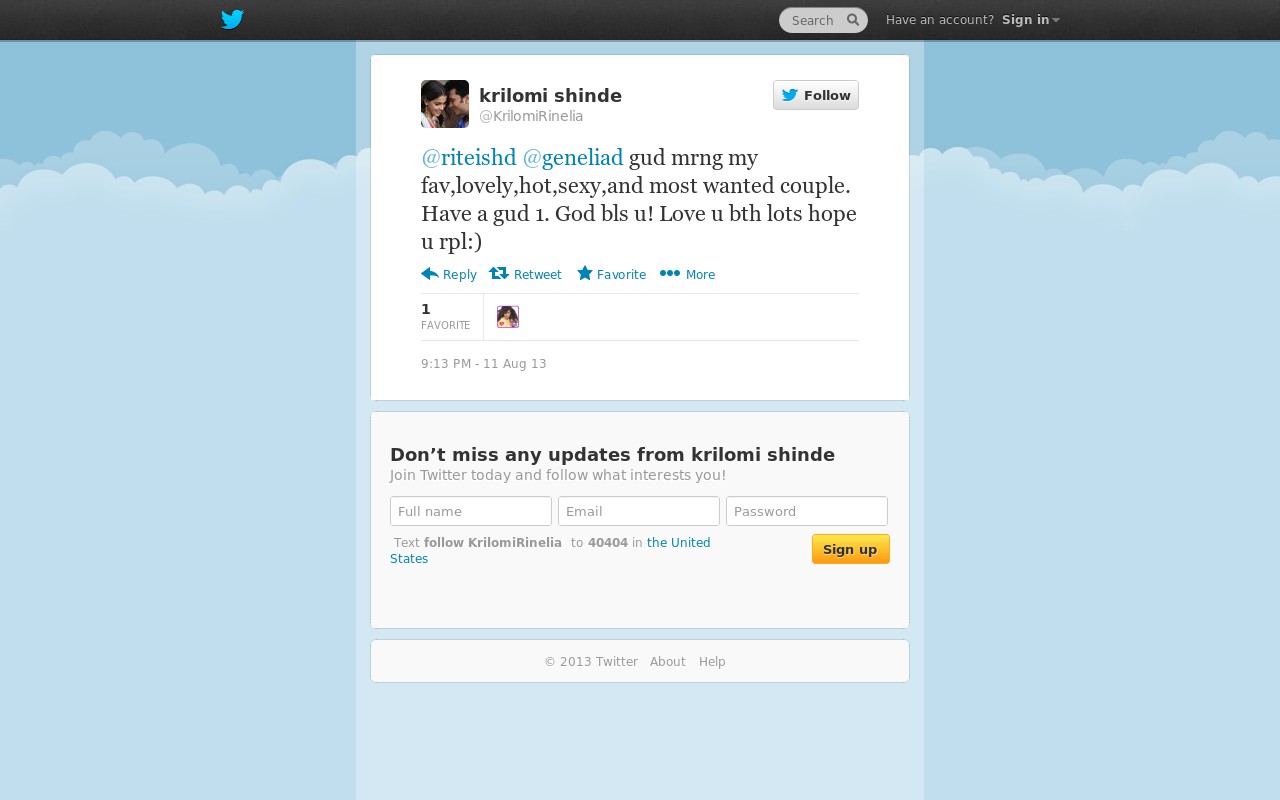Click the Retweet arrows icon
Image resolution: width=1280 pixels, height=800 pixels.
coord(499,273)
